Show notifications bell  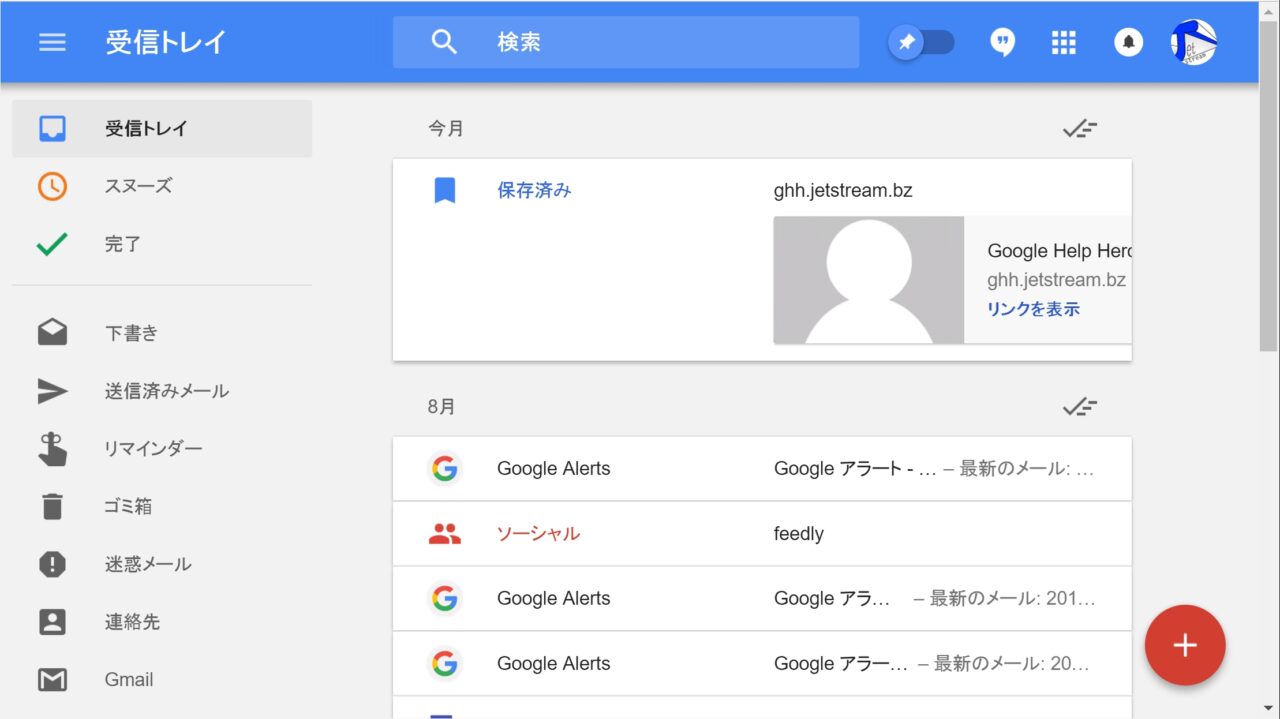[1128, 42]
